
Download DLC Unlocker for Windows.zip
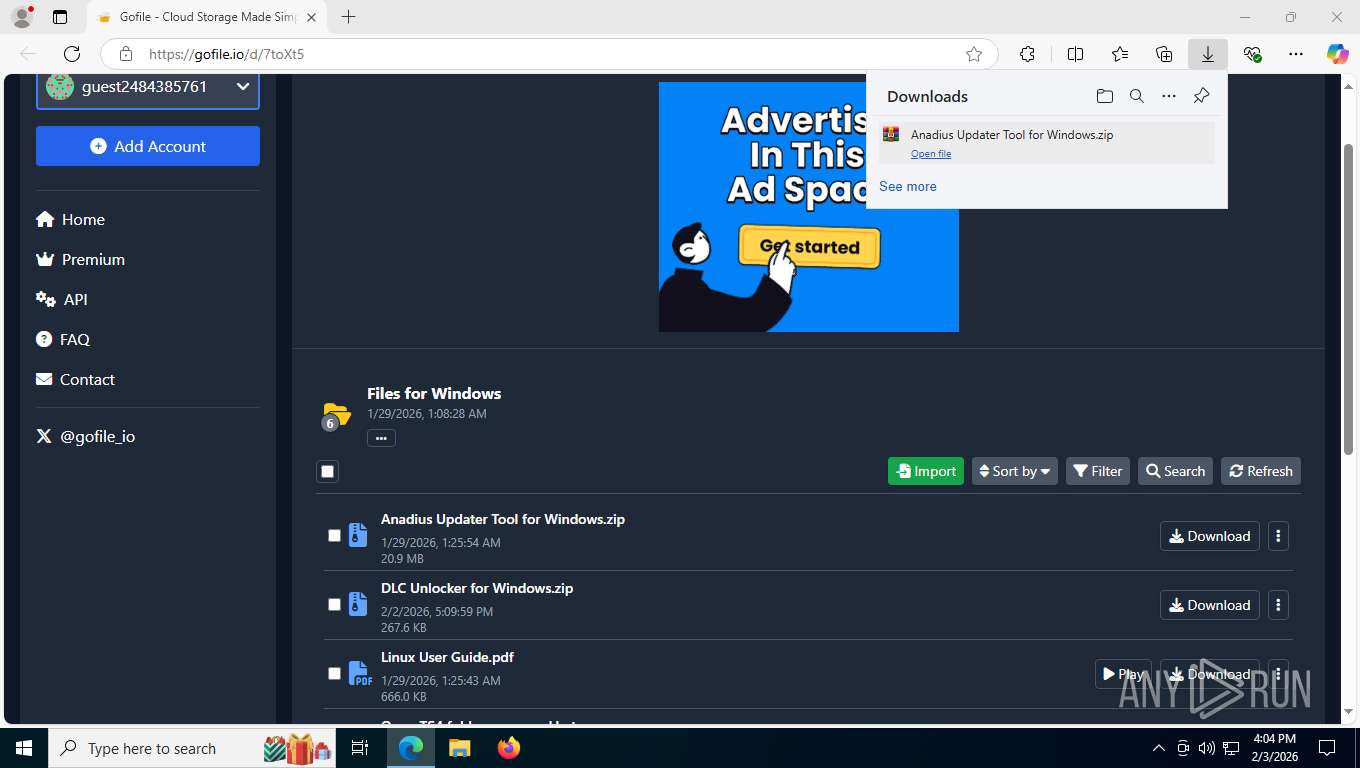pos(1210,605)
